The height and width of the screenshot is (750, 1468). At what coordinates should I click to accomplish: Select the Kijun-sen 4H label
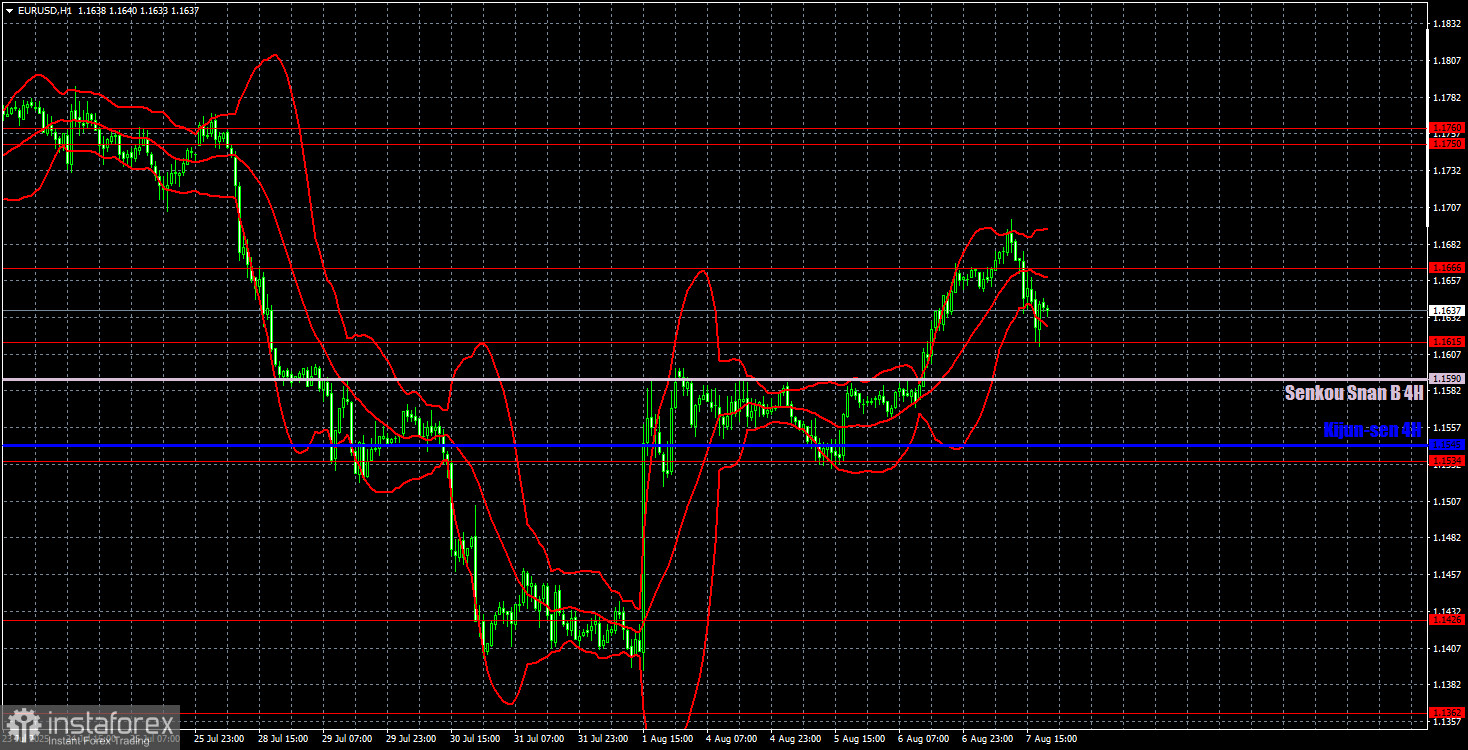coord(1372,430)
